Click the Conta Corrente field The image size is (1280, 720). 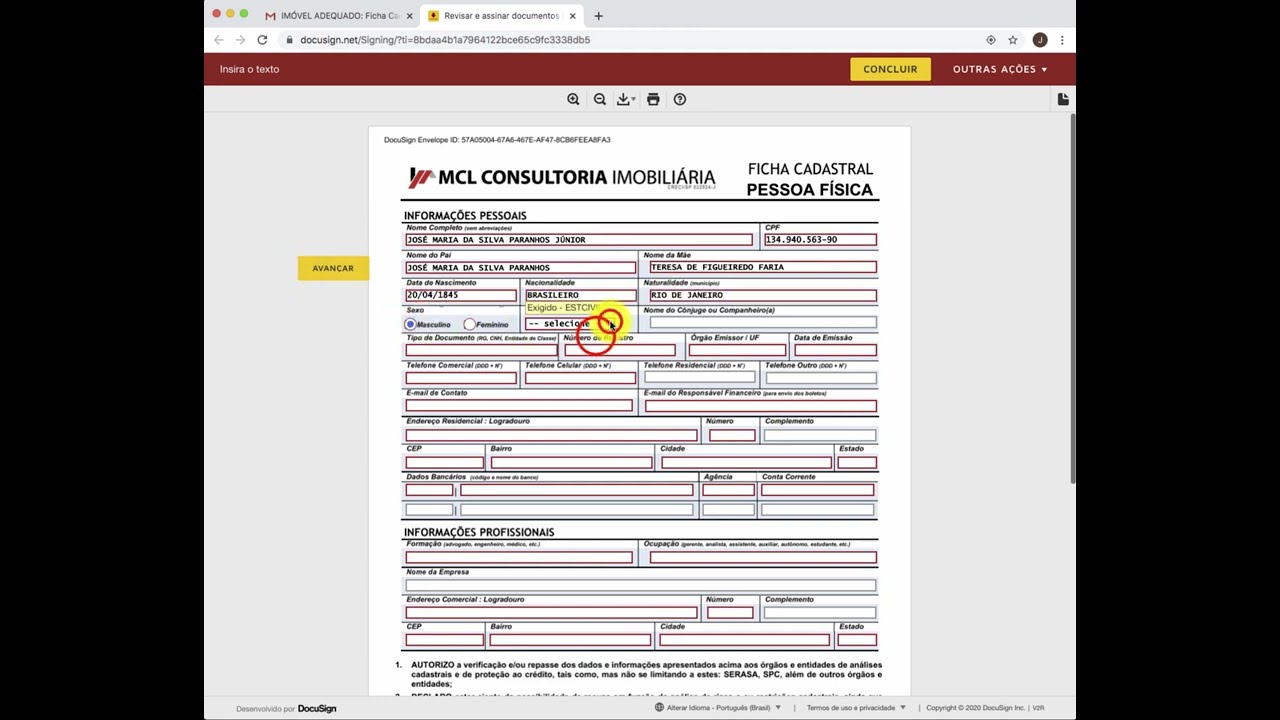pyautogui.click(x=818, y=490)
